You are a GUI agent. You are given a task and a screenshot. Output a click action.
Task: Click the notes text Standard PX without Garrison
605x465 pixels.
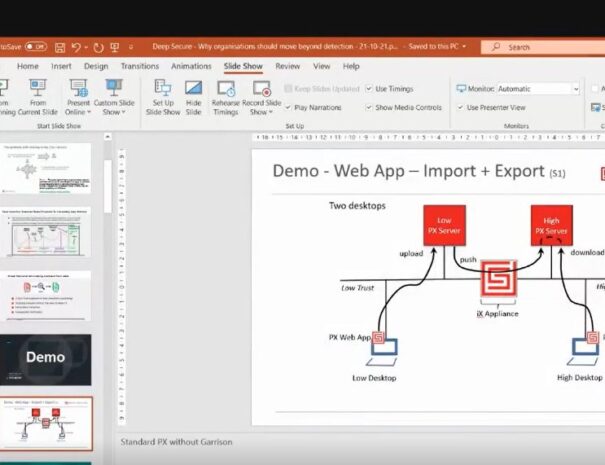[x=176, y=442]
